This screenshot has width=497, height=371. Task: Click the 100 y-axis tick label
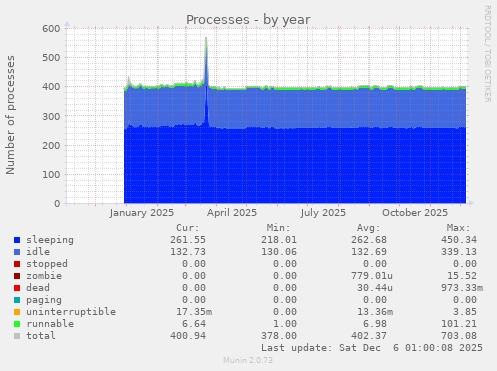click(x=51, y=175)
